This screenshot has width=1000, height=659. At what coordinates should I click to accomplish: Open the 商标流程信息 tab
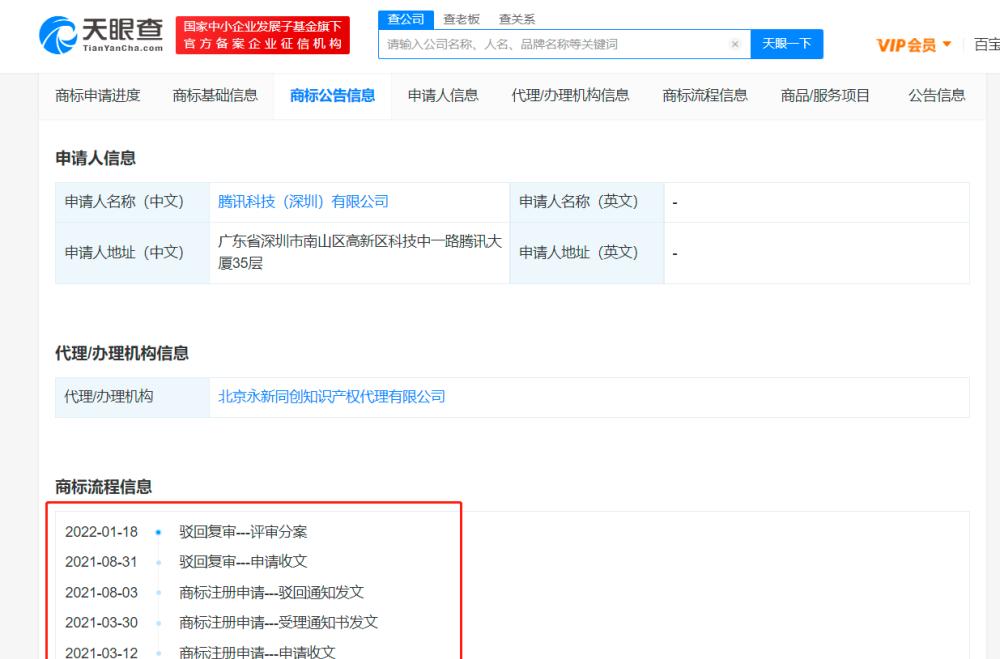click(705, 96)
